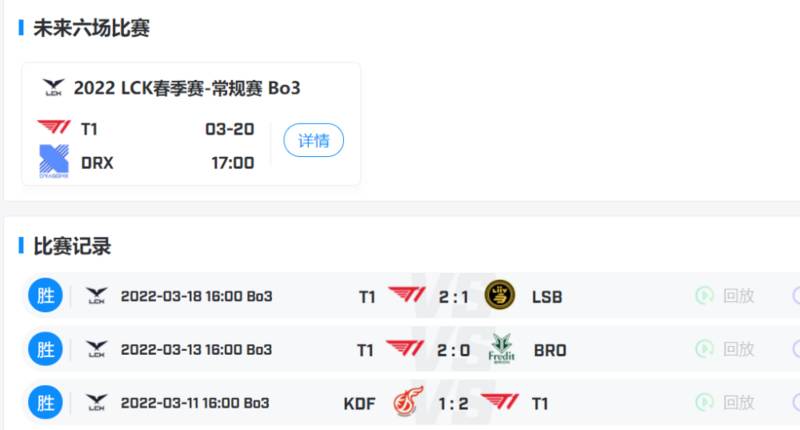Play 回放 replay for KDF vs T1

(x=725, y=403)
